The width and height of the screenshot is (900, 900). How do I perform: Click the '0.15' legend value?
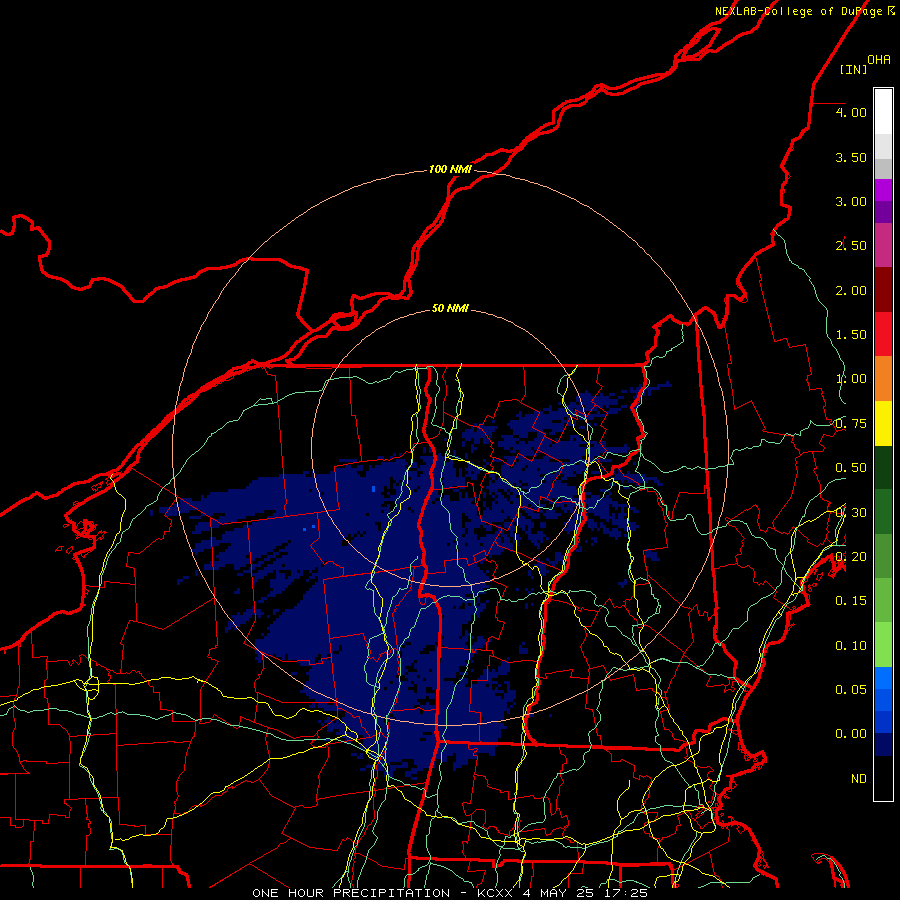point(851,600)
